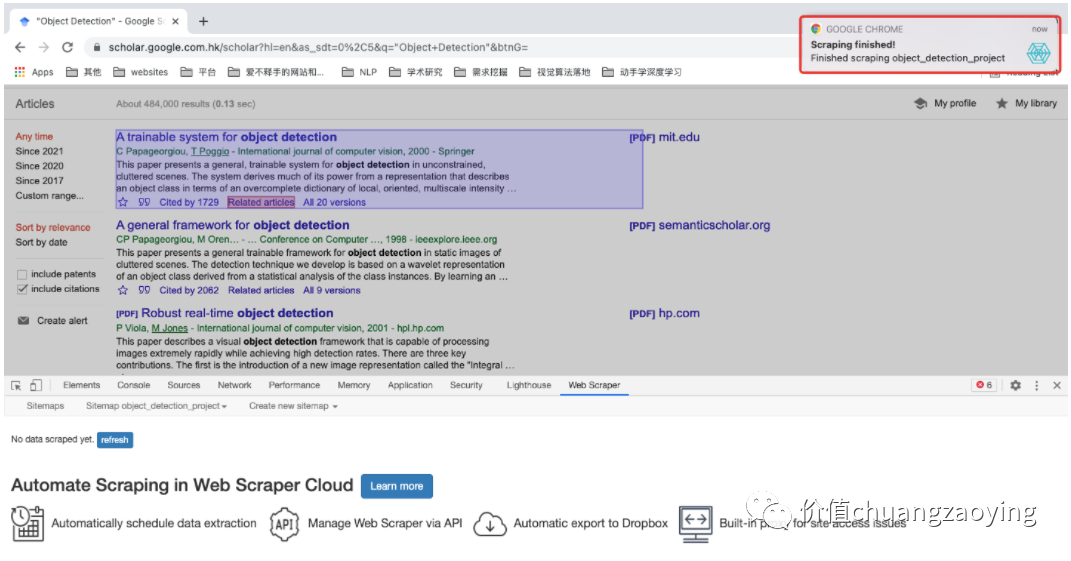Switch to the Performance tab

(294, 385)
